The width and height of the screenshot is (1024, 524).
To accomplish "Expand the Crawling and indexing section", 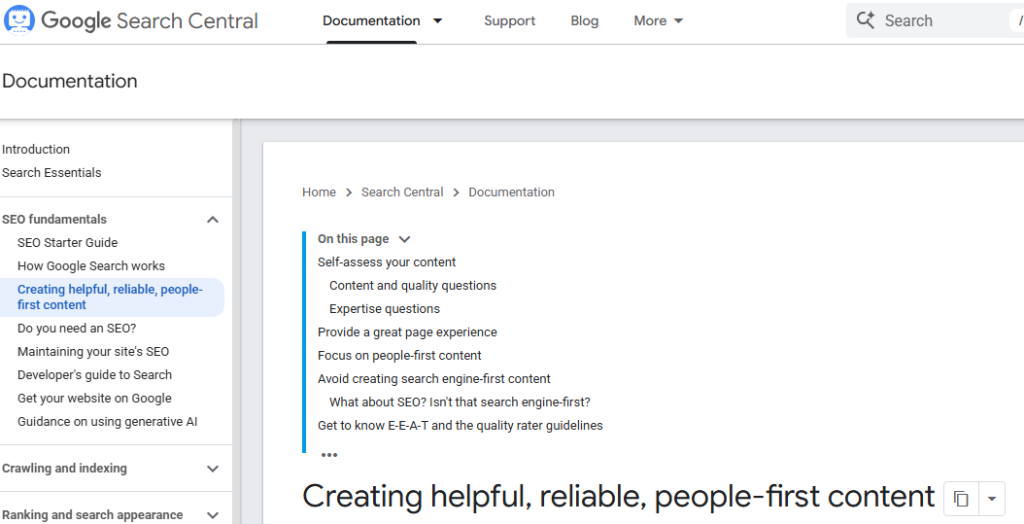I will (212, 468).
